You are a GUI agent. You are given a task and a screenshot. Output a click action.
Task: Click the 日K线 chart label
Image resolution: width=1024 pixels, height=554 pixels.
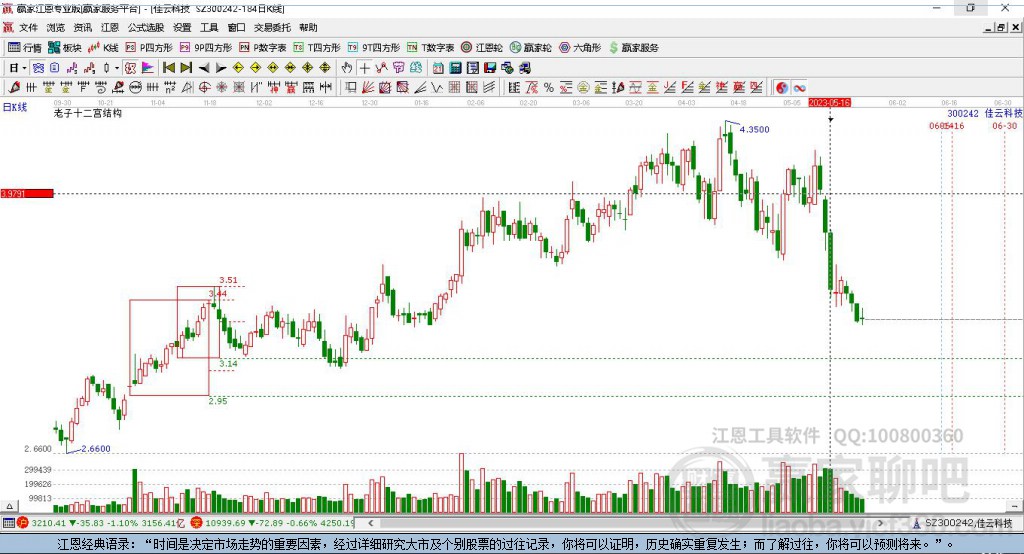15,107
